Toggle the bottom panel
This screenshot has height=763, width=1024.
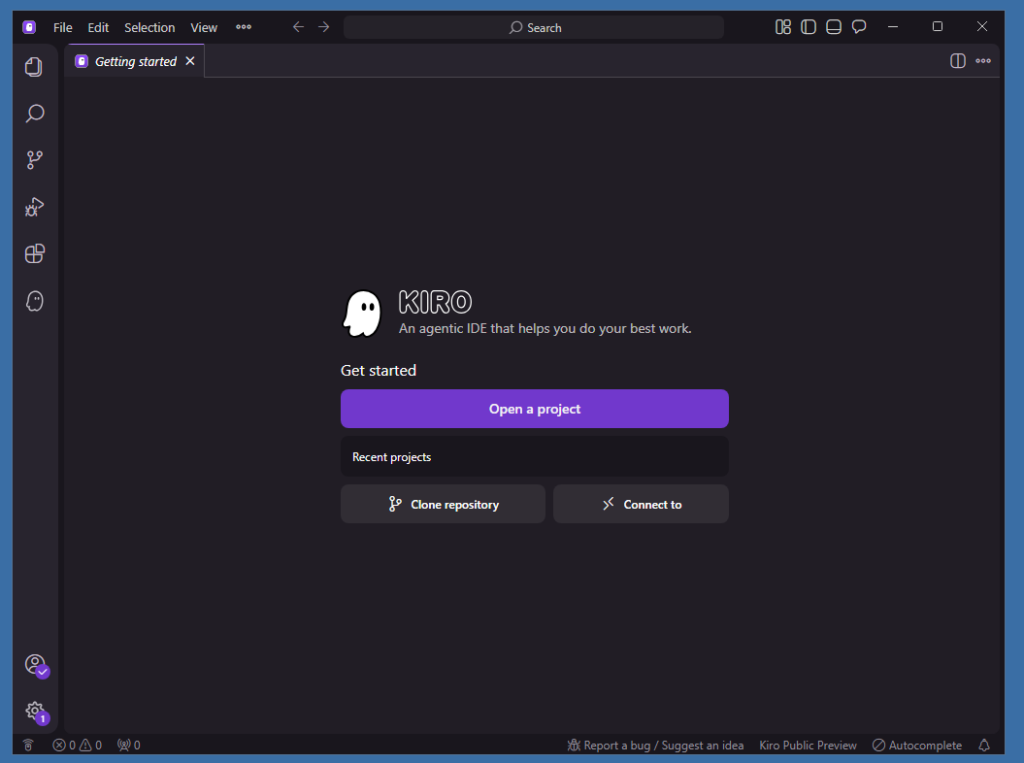(834, 27)
